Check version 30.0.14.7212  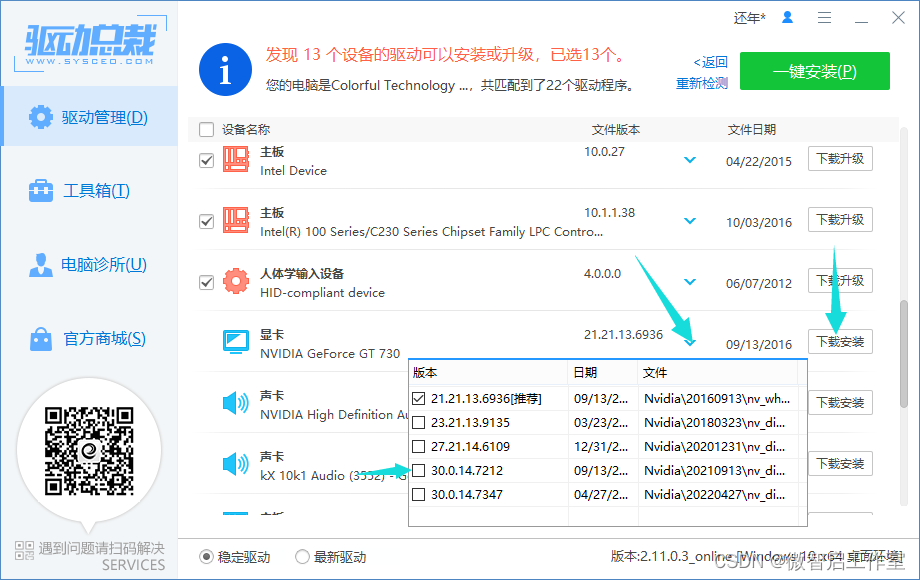(x=418, y=471)
